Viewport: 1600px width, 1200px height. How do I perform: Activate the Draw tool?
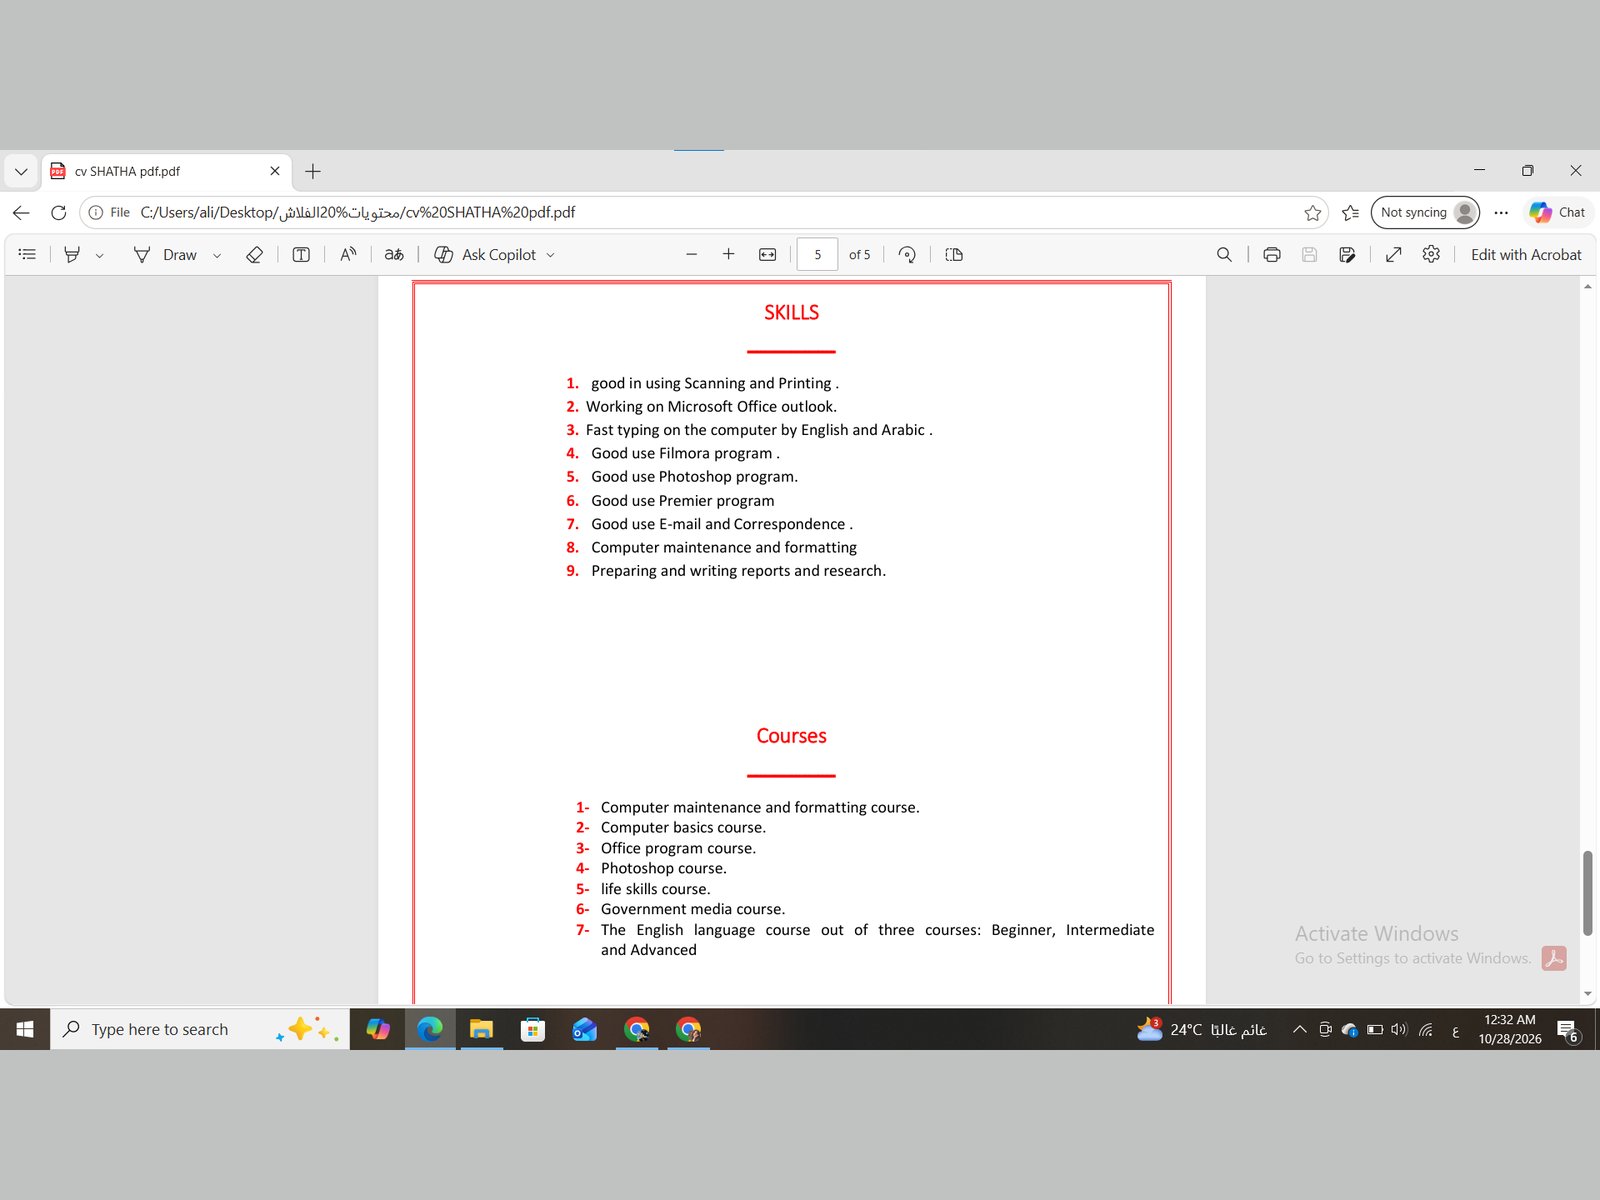(166, 255)
